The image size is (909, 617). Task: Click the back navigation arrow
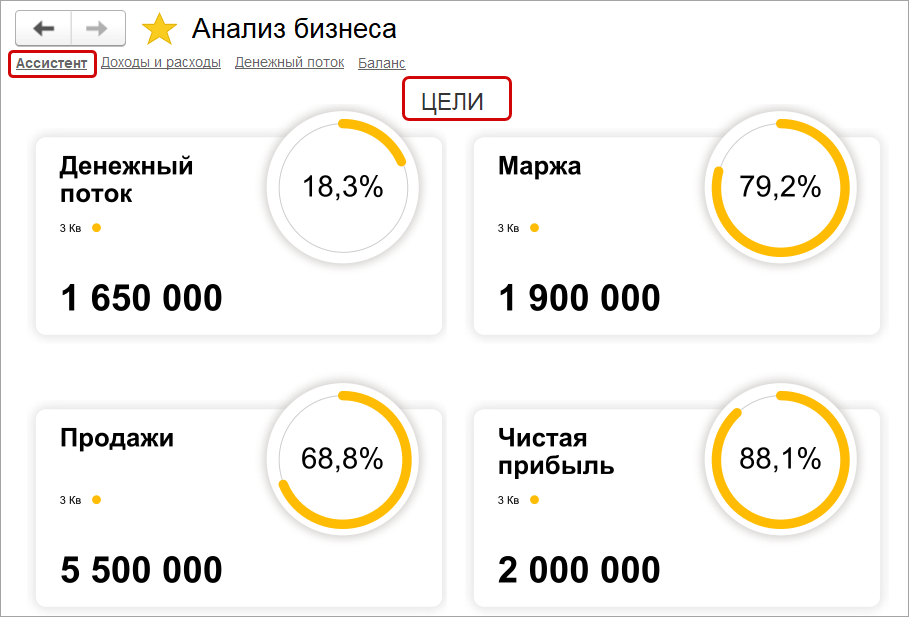pos(42,28)
